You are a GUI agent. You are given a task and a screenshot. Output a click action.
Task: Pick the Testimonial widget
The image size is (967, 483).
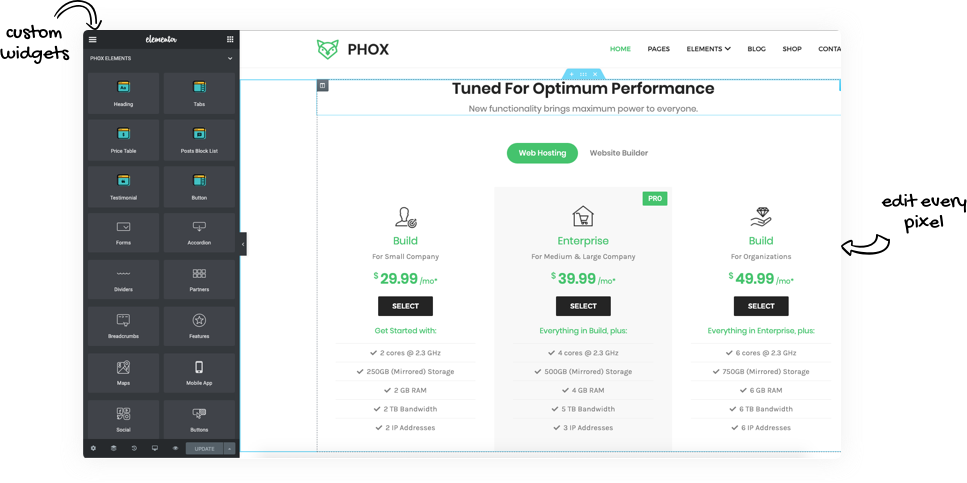[x=123, y=185]
